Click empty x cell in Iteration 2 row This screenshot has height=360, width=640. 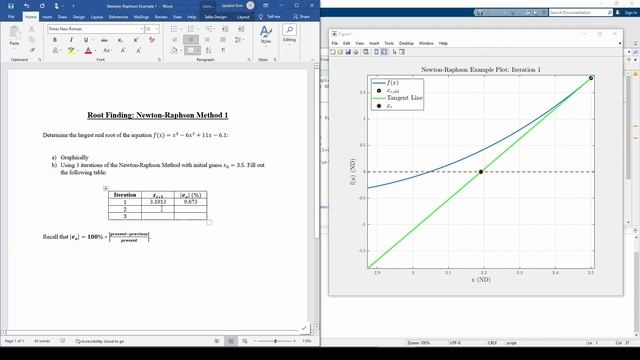[158, 209]
